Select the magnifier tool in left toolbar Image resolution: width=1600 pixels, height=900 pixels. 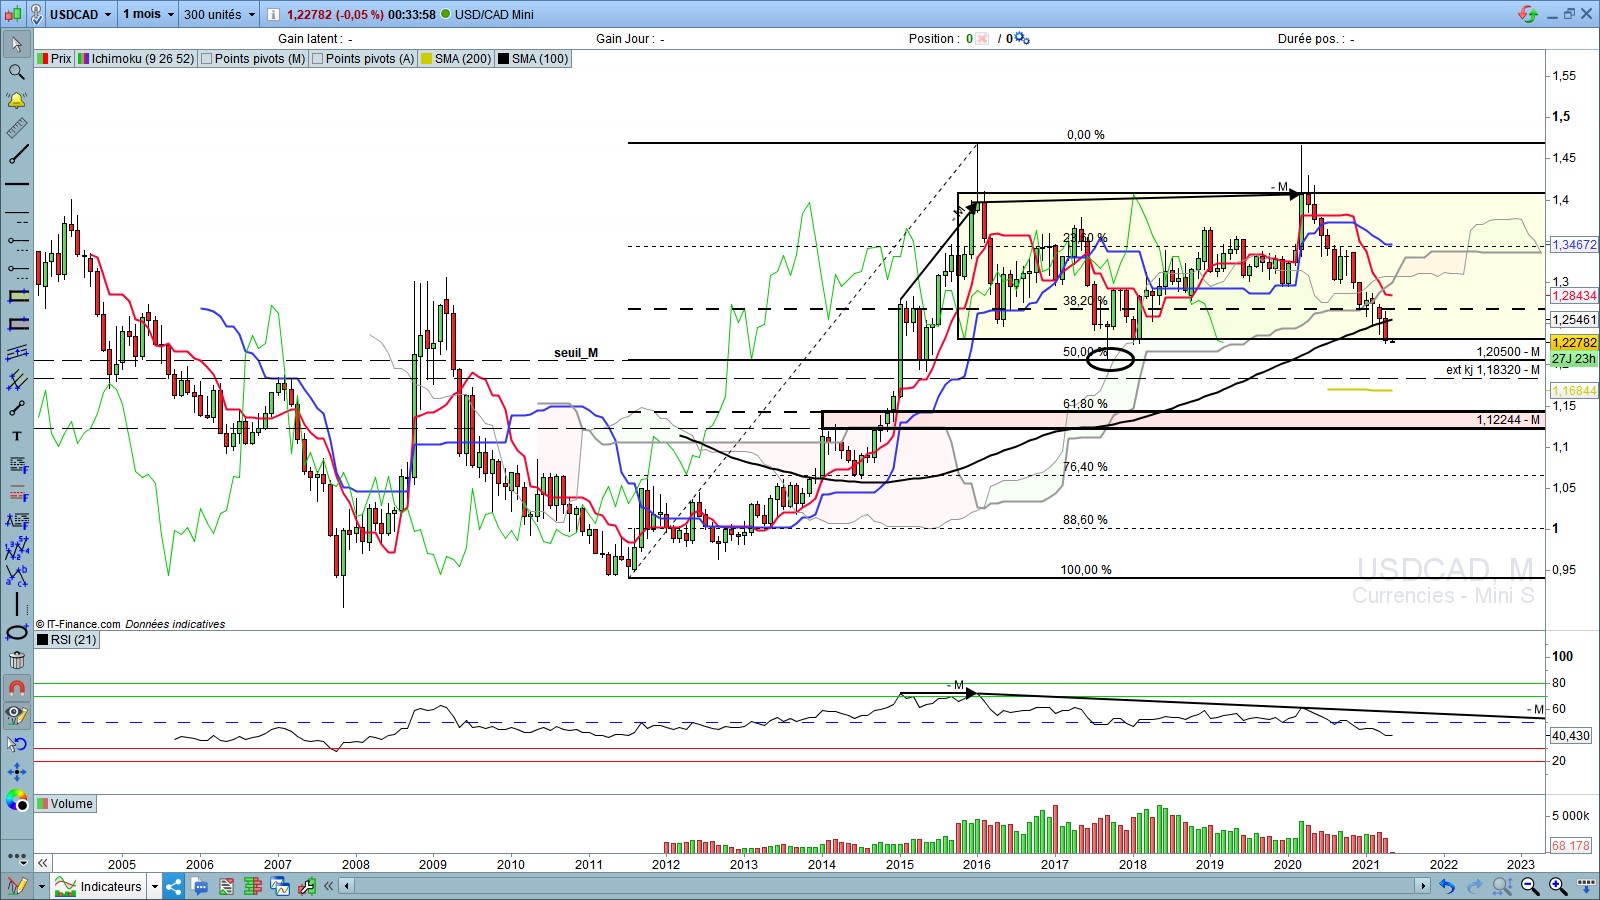(x=17, y=72)
